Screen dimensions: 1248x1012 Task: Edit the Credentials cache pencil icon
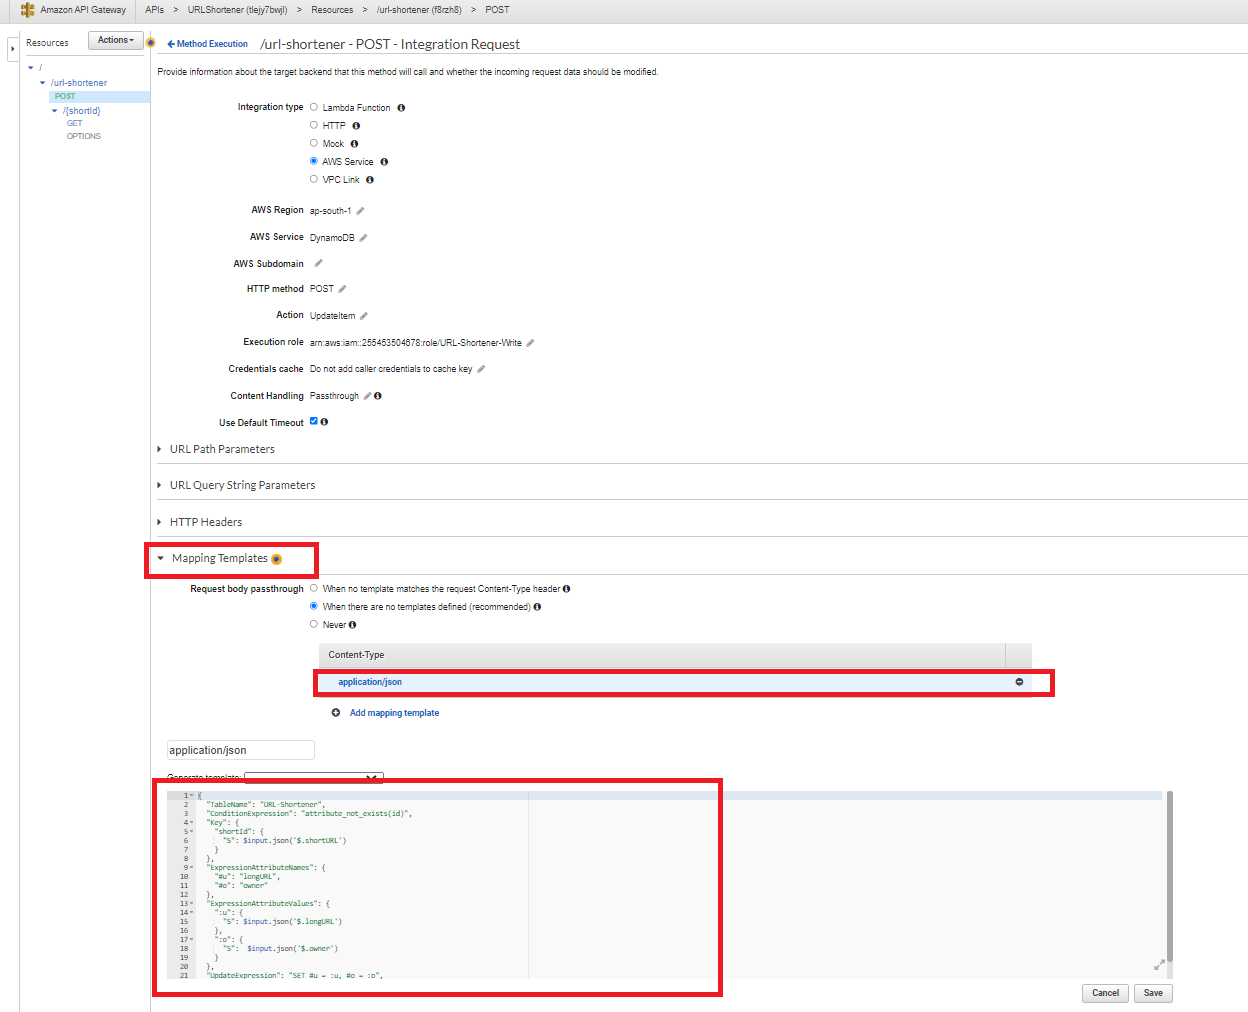click(481, 369)
